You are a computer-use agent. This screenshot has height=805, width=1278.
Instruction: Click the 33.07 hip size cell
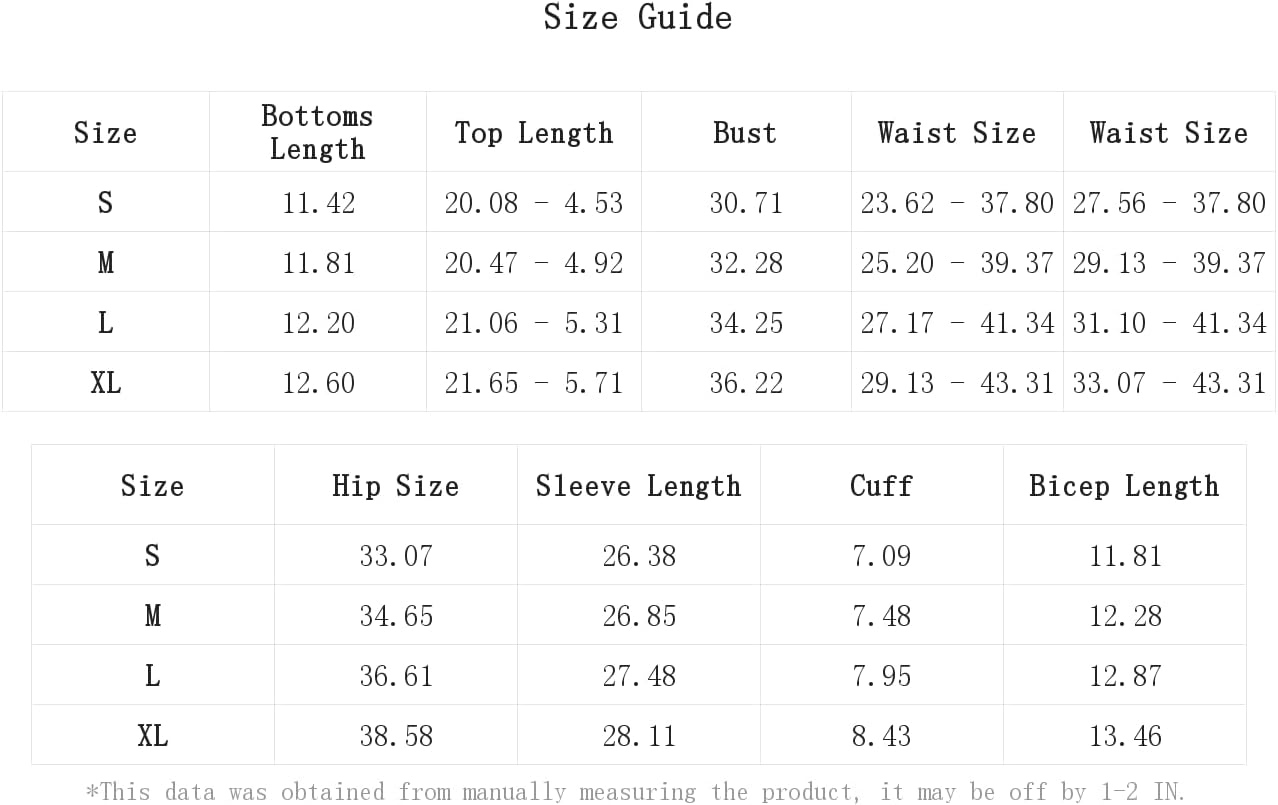click(396, 556)
